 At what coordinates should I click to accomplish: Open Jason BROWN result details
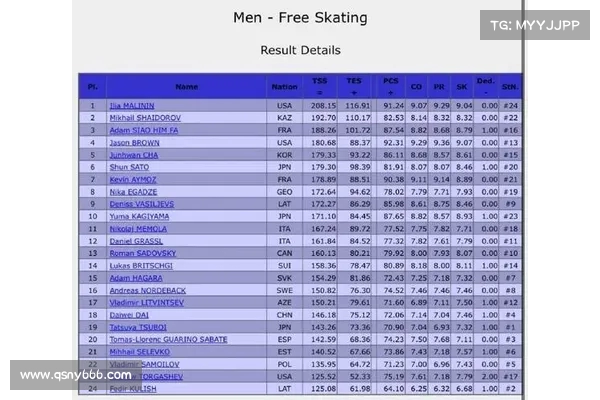click(x=134, y=143)
